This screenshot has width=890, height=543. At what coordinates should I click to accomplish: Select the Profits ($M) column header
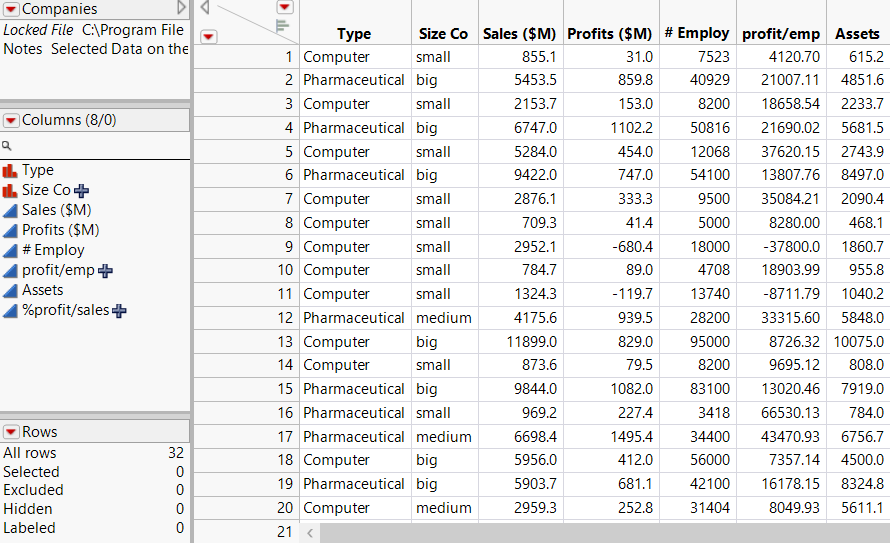(x=609, y=34)
